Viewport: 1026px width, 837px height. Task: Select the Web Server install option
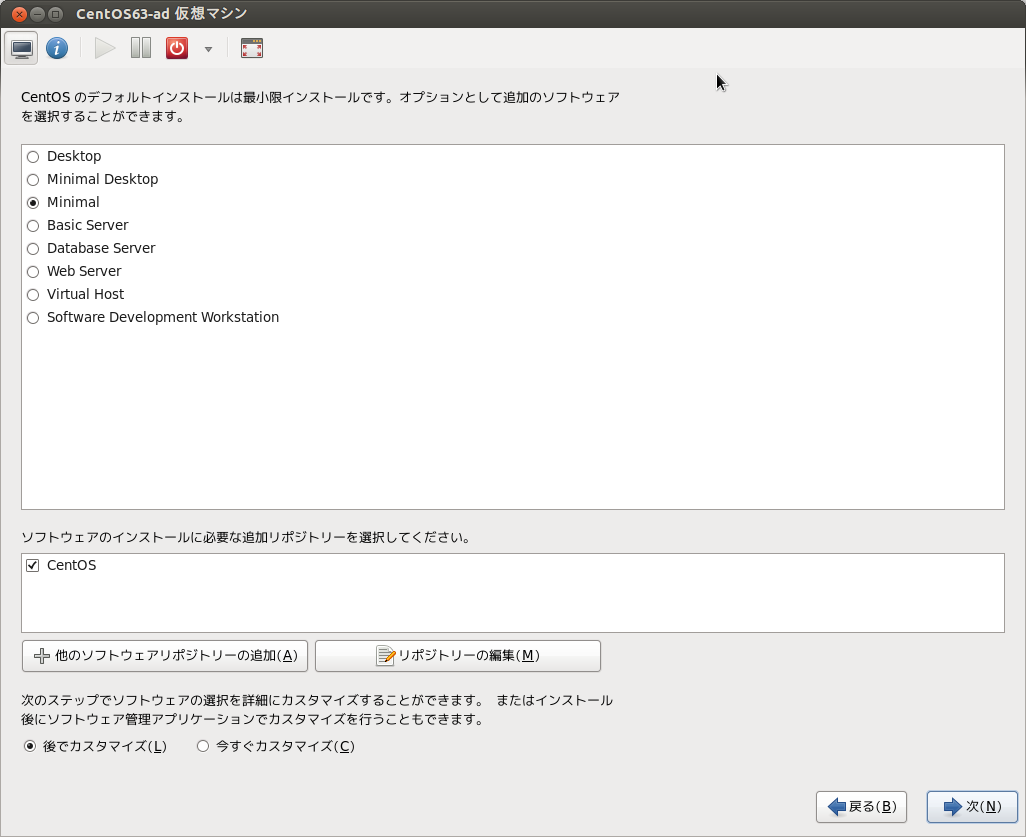[33, 271]
